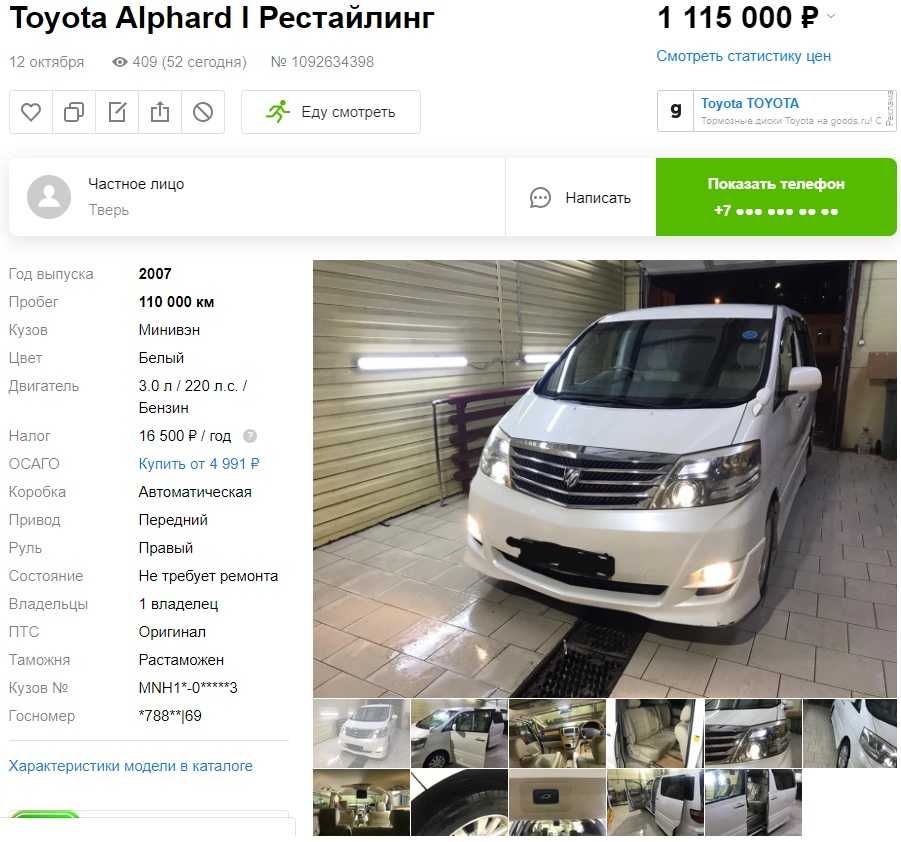Open Смотреть статистику цен link
Viewport: 901px width, 842px height.
(x=744, y=56)
